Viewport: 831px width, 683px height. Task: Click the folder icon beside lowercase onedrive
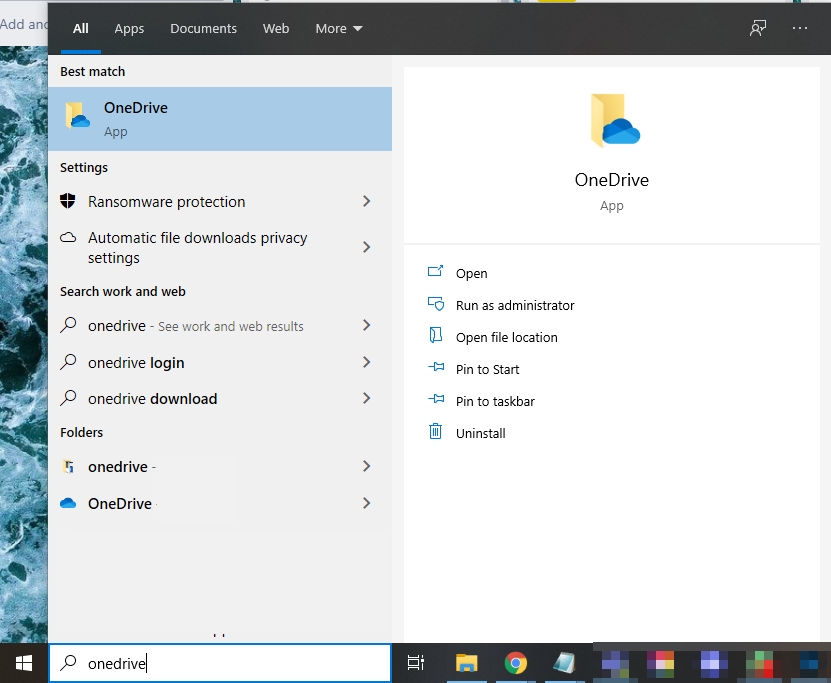coord(68,467)
